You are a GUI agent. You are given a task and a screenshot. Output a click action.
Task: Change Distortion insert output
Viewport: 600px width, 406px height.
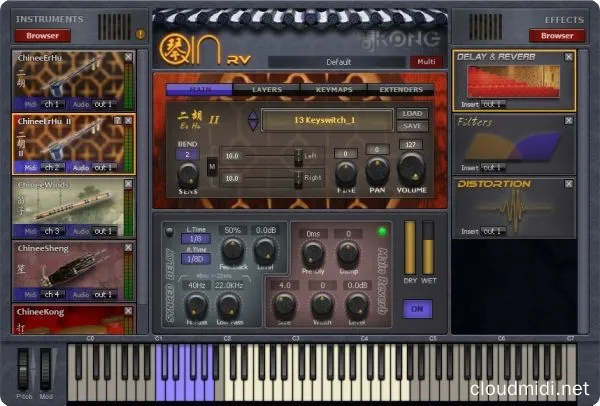pos(493,231)
